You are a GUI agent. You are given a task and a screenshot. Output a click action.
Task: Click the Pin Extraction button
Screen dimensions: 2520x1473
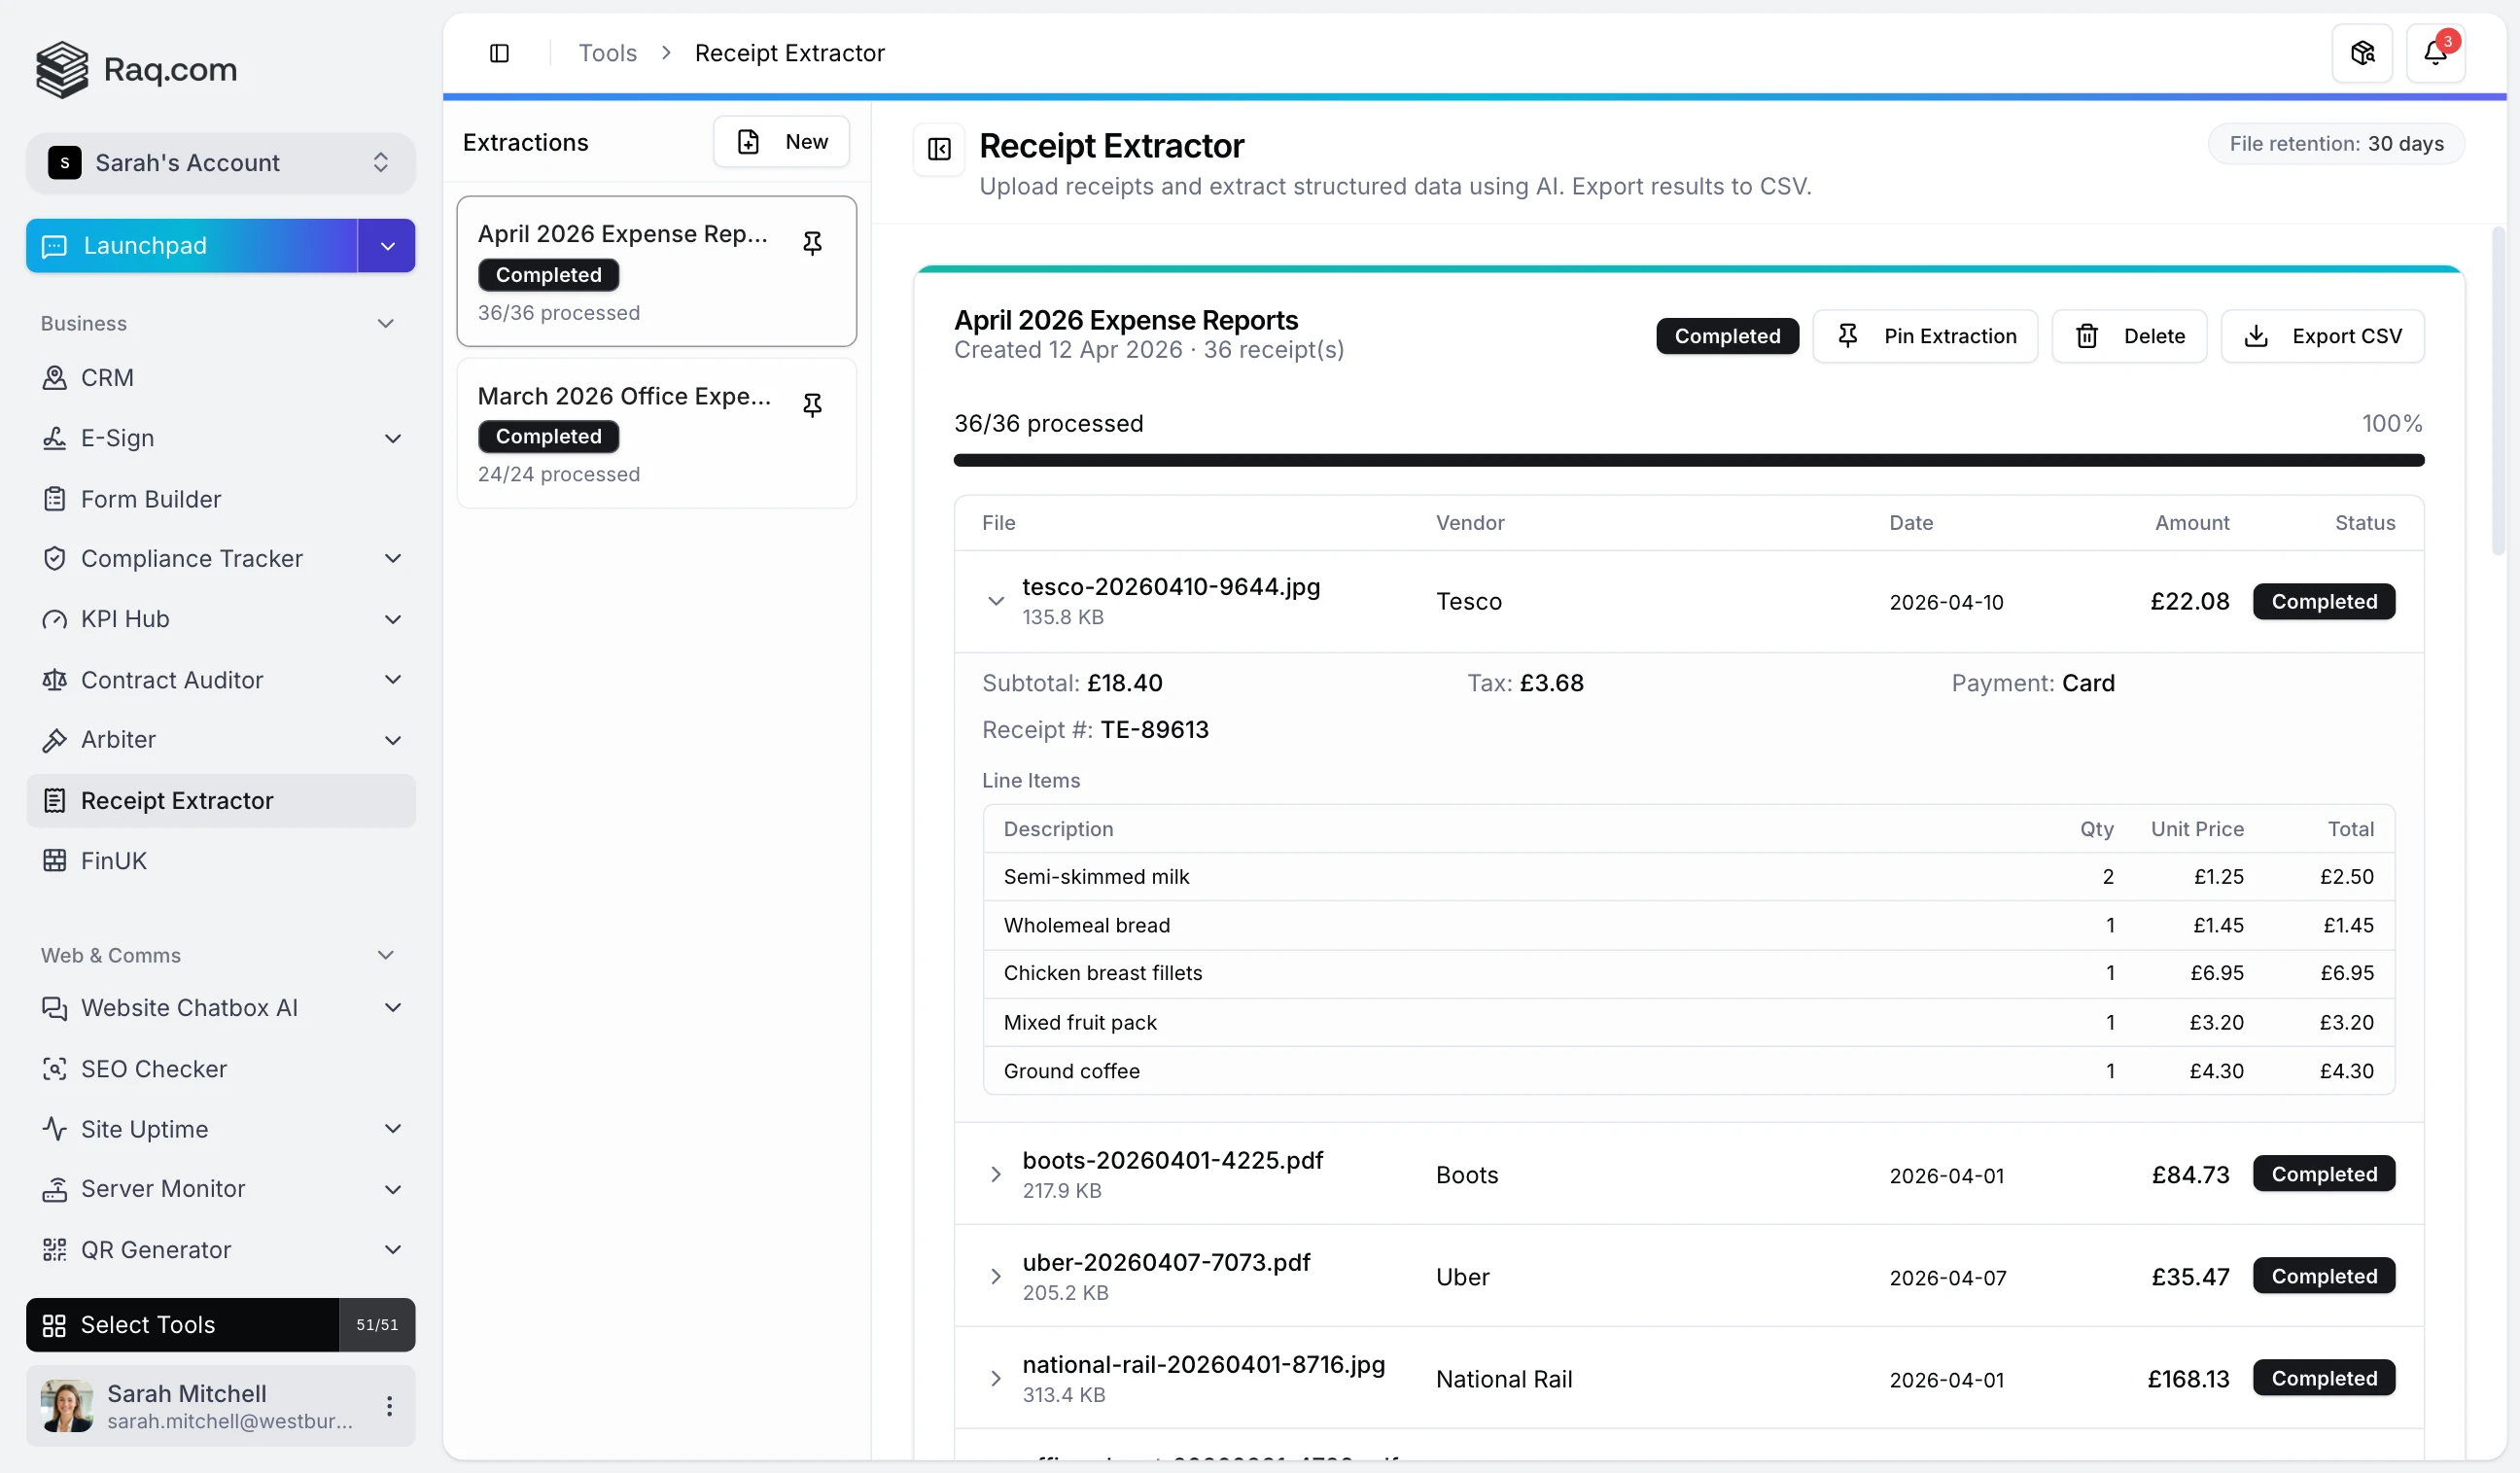[x=1924, y=336]
